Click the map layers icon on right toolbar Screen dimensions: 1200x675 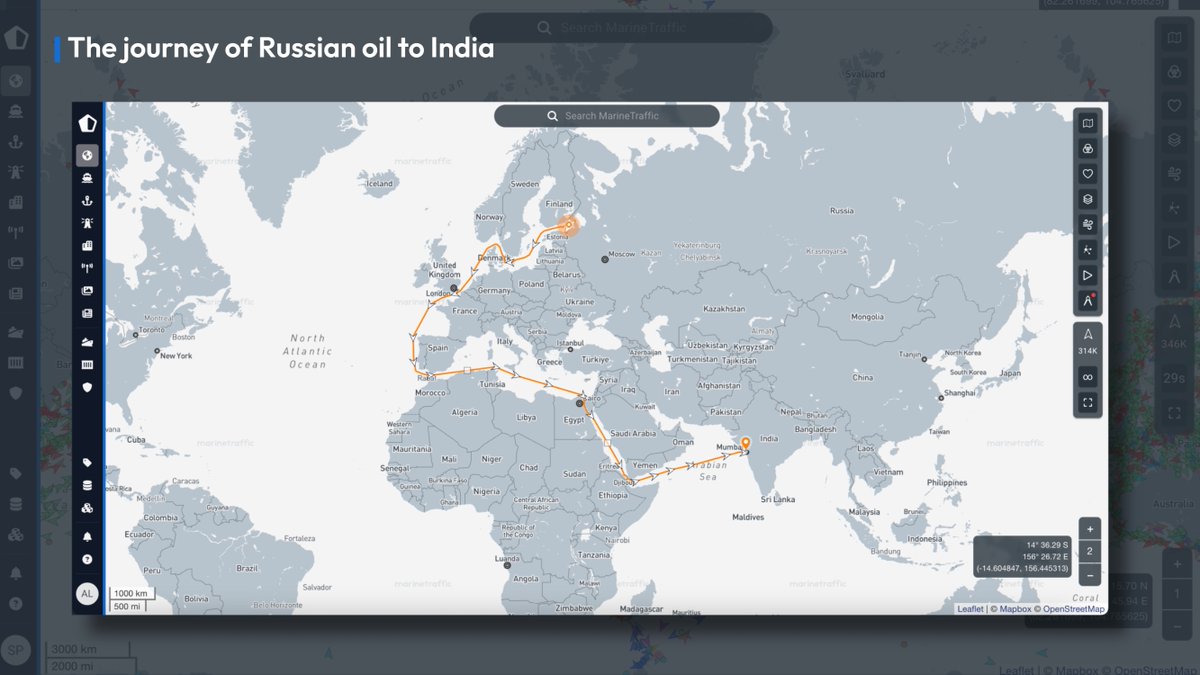[1087, 198]
